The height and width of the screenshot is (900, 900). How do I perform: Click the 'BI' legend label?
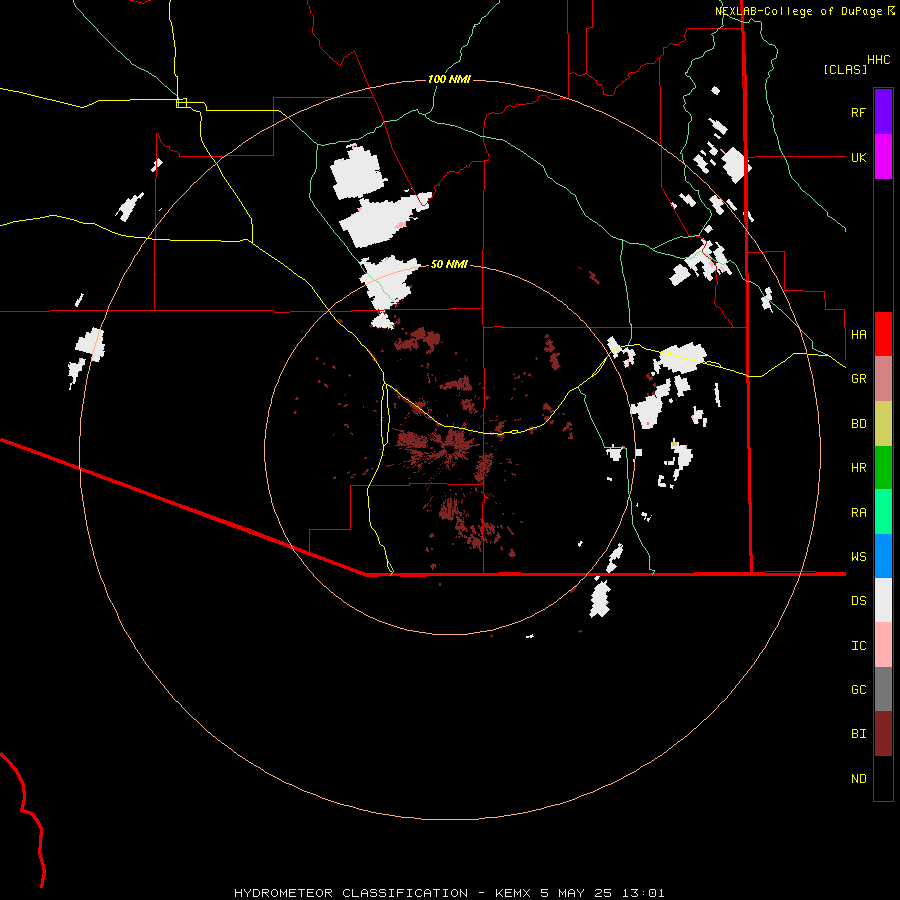[x=858, y=734]
